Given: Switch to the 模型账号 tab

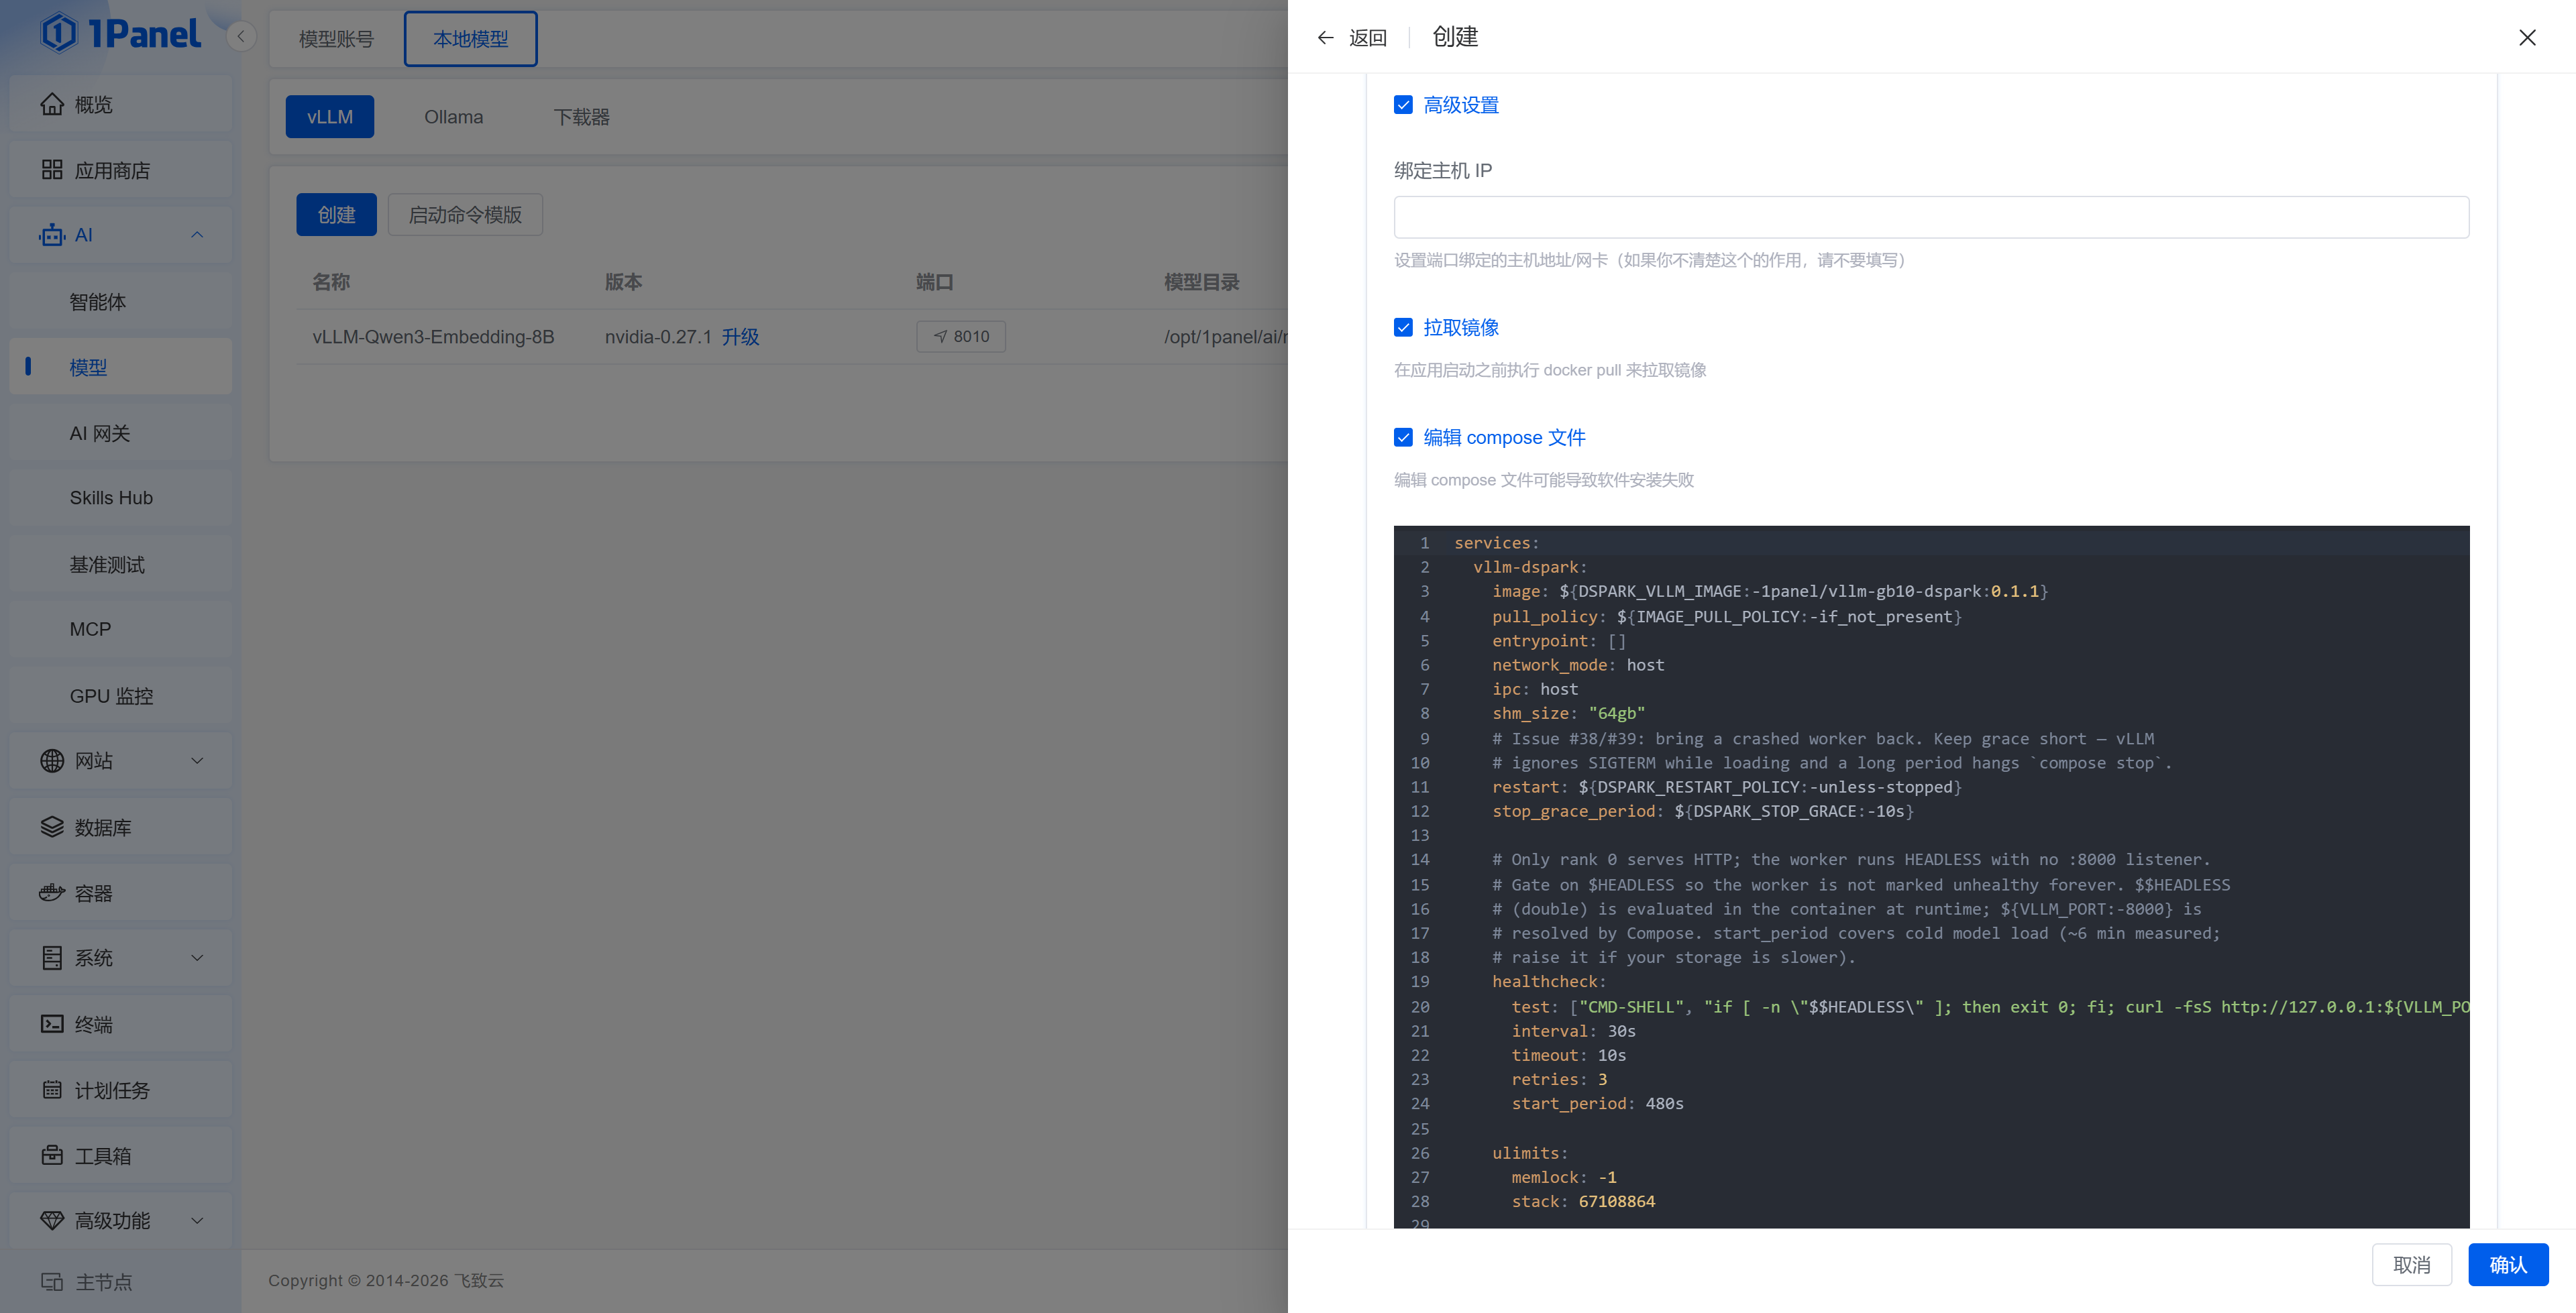Looking at the screenshot, I should point(336,39).
